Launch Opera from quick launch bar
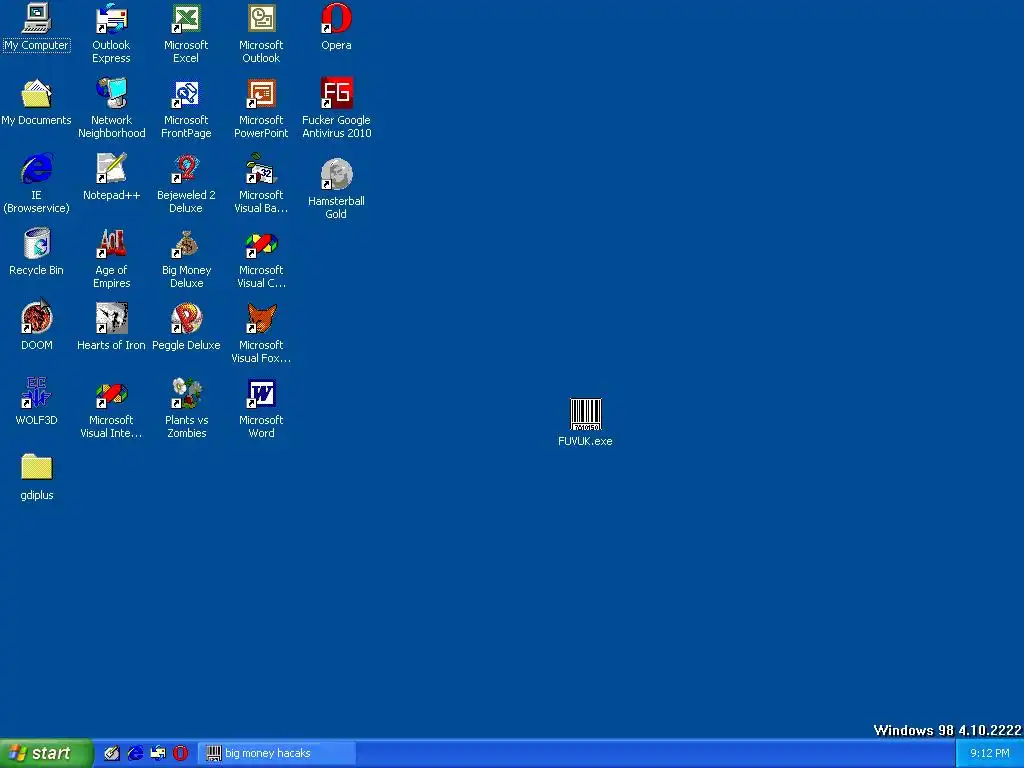Viewport: 1024px width, 768px height. [x=181, y=753]
